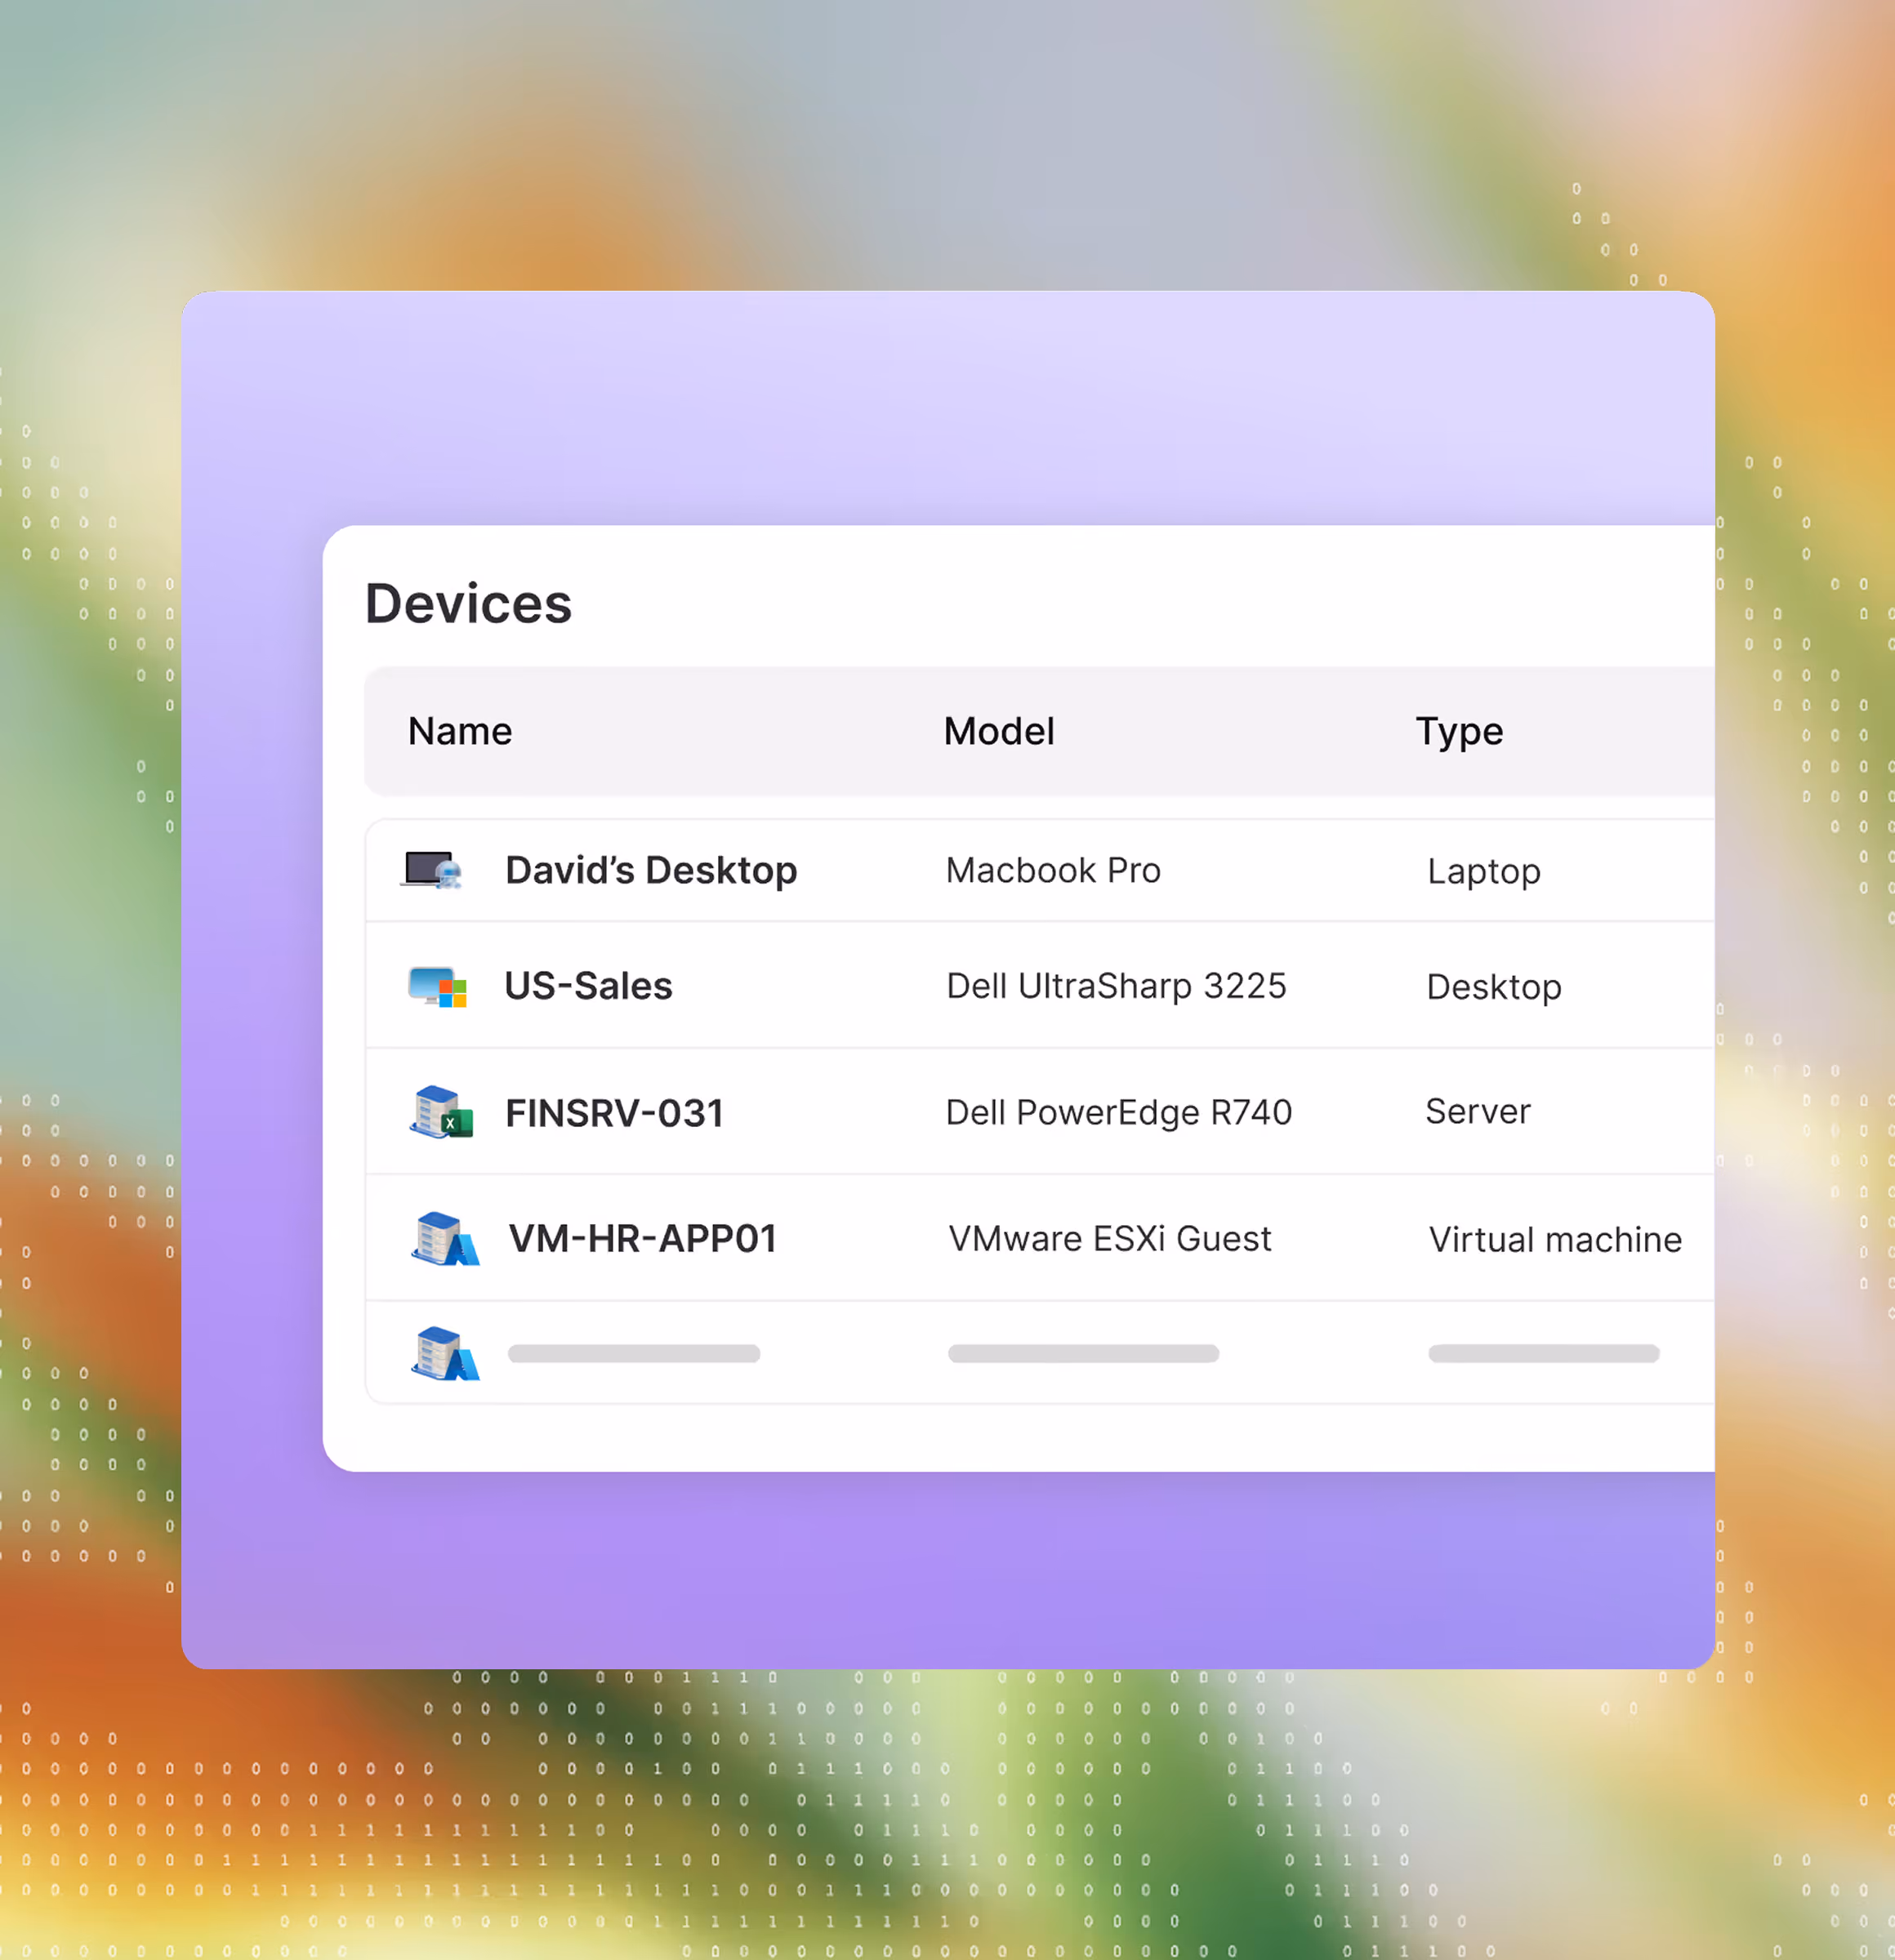The width and height of the screenshot is (1895, 1960).
Task: Click the Dell UltraSharp 3225 model cell
Action: [1116, 986]
